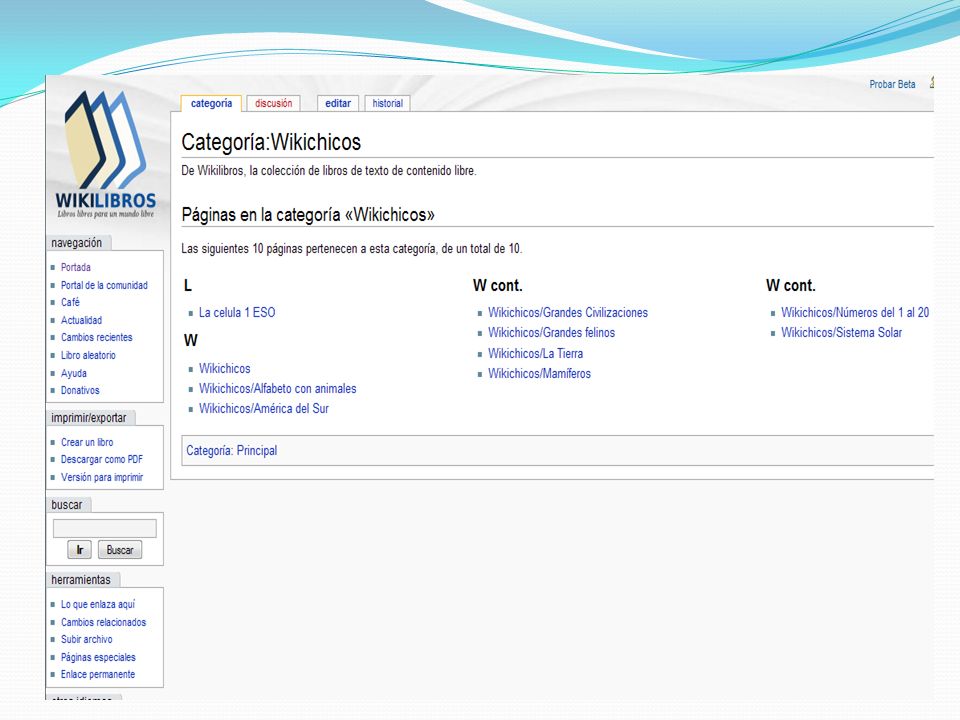Image resolution: width=960 pixels, height=720 pixels.
Task: Open Wikichicos/Alfabeto con animales
Action: (277, 389)
